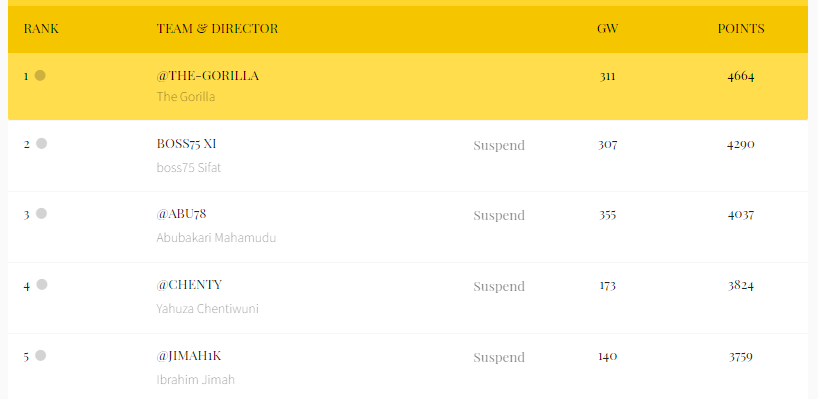Viewport: 818px width, 399px height.
Task: Select director name Abubakari Mahamudu
Action: coord(216,238)
